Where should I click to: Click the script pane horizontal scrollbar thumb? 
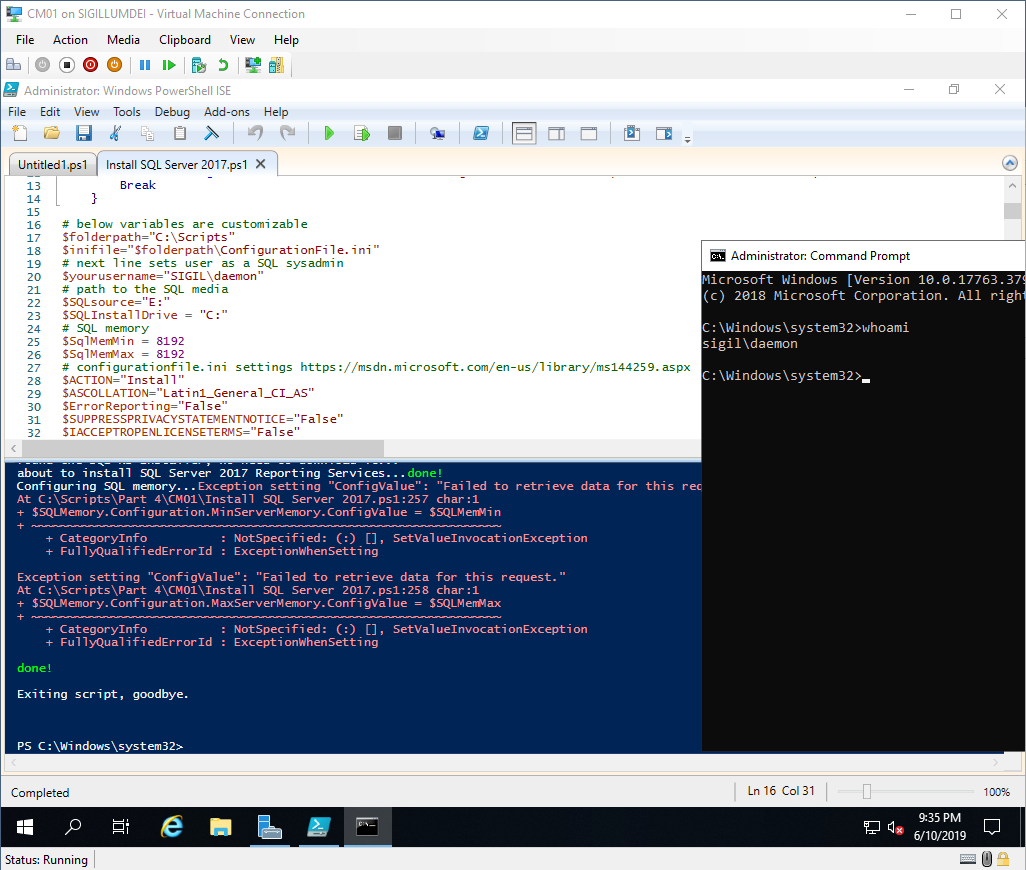click(203, 449)
